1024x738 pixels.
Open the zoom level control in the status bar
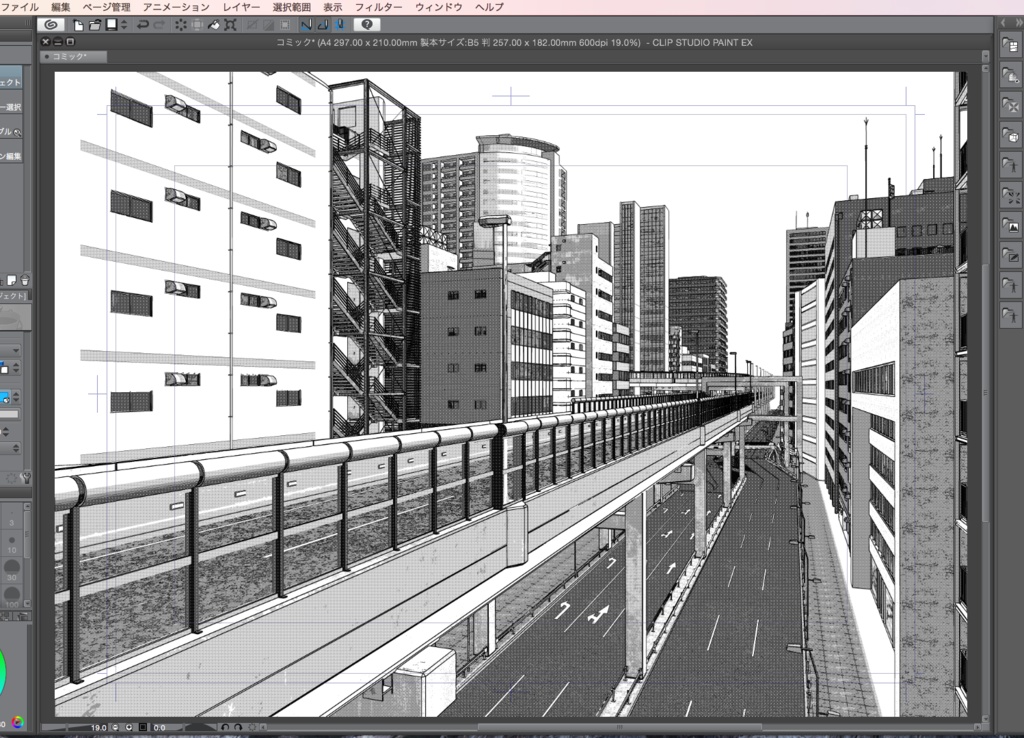pos(98,730)
